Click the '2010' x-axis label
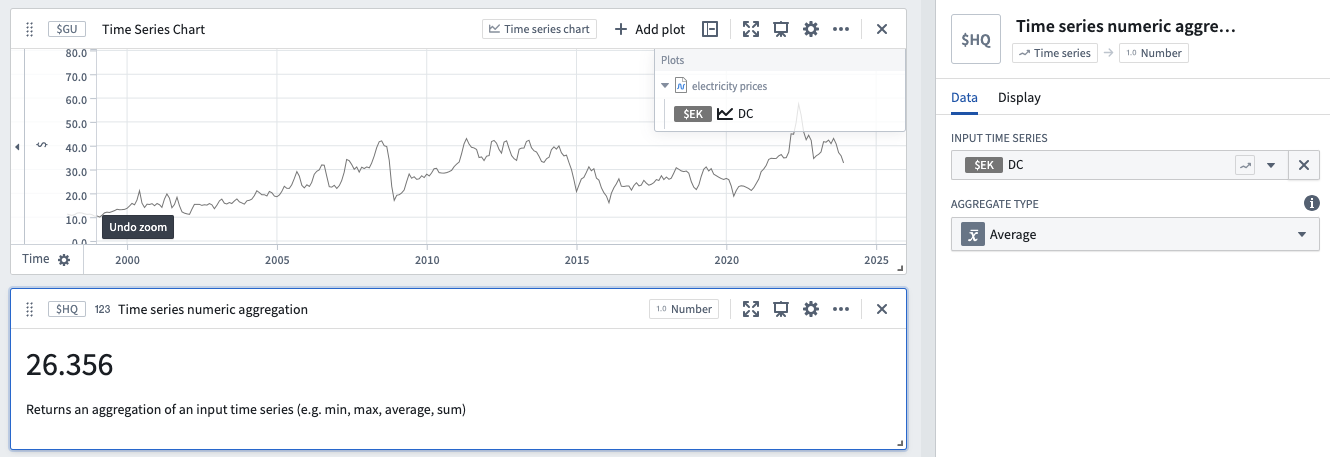 click(427, 260)
